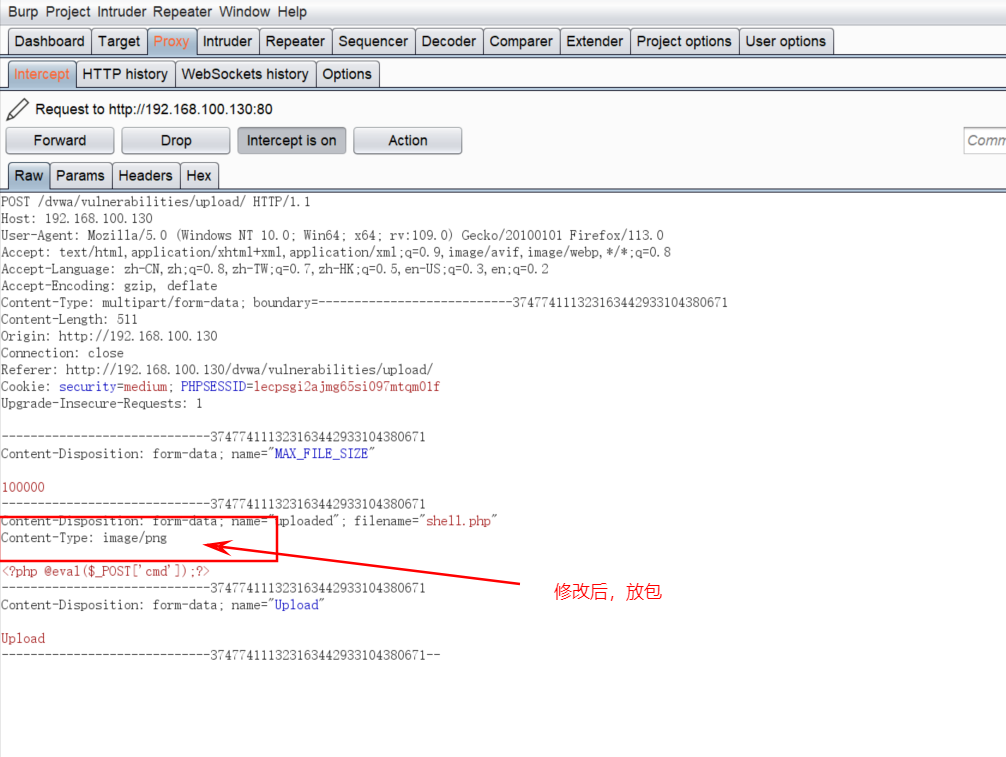Click the multipart boundary Content-Type header
Screen dimensions: 1006x757
364,303
